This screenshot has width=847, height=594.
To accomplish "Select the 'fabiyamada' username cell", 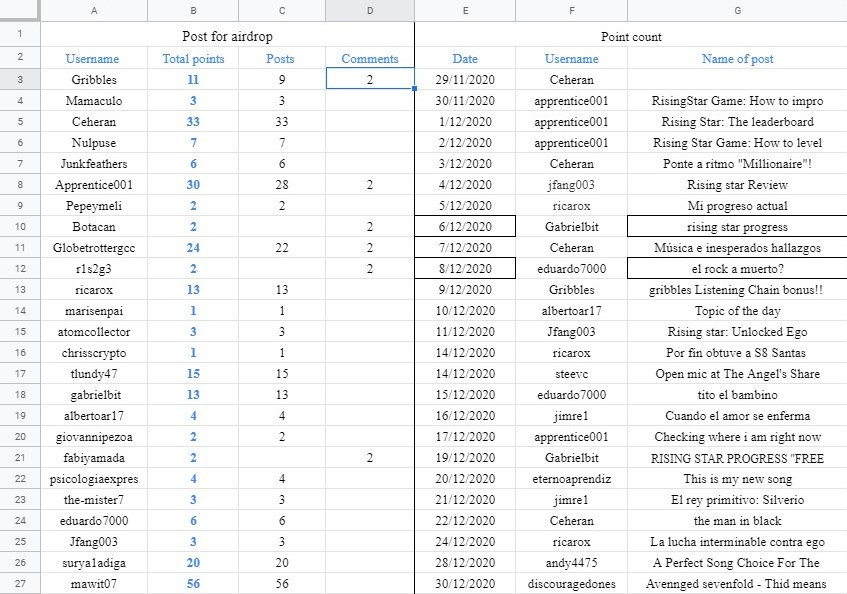I will (x=94, y=458).
